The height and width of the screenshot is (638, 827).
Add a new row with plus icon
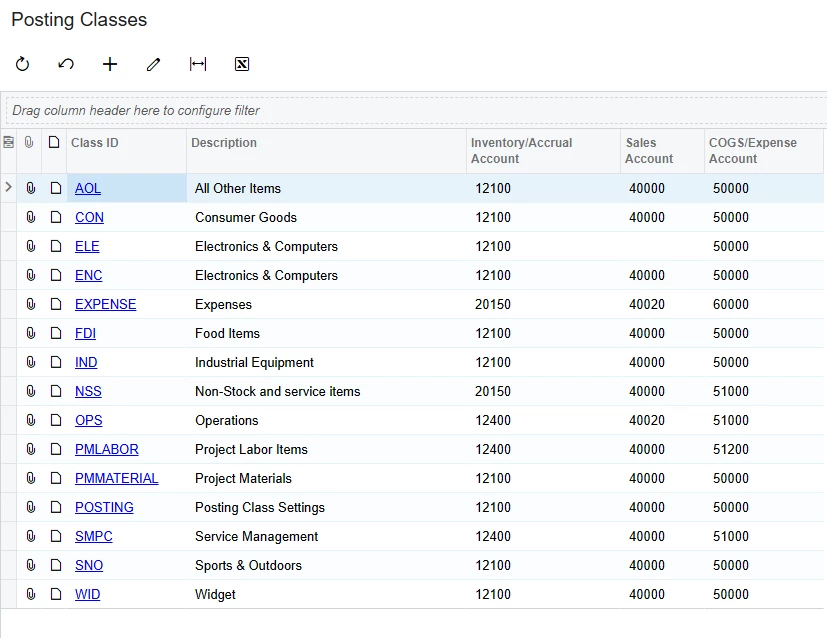point(110,64)
